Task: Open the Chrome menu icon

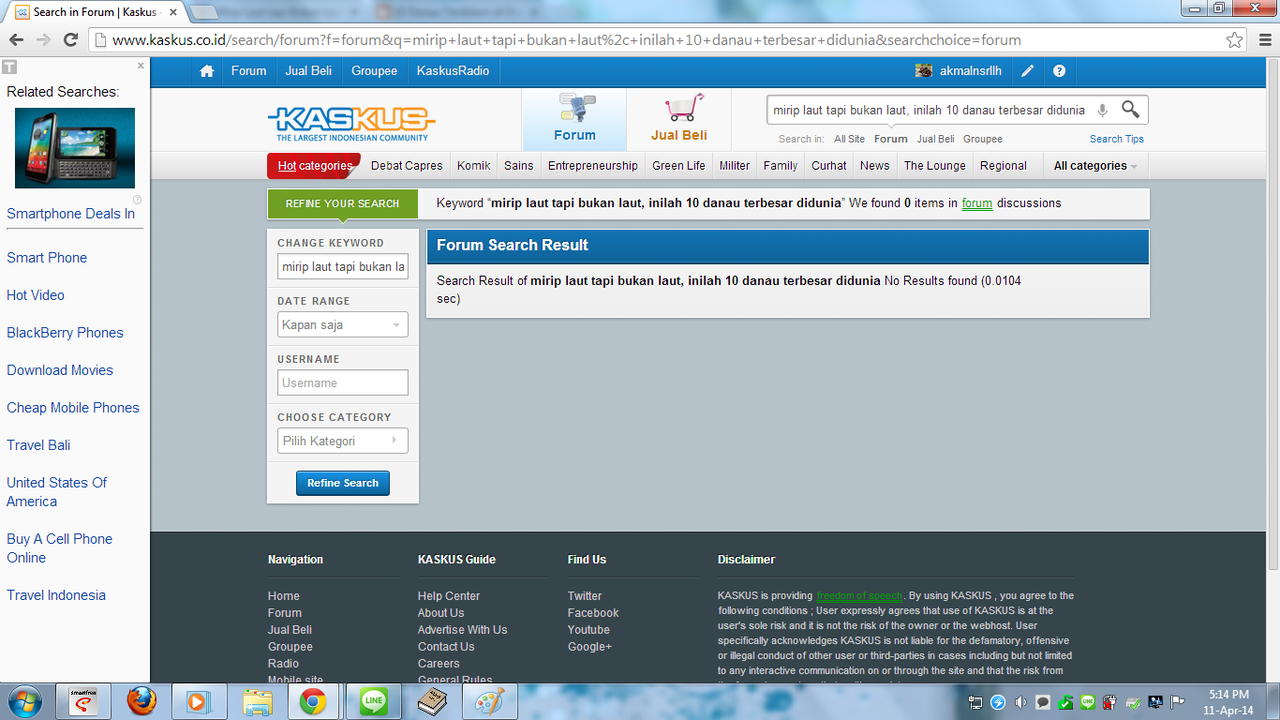Action: tap(1263, 40)
